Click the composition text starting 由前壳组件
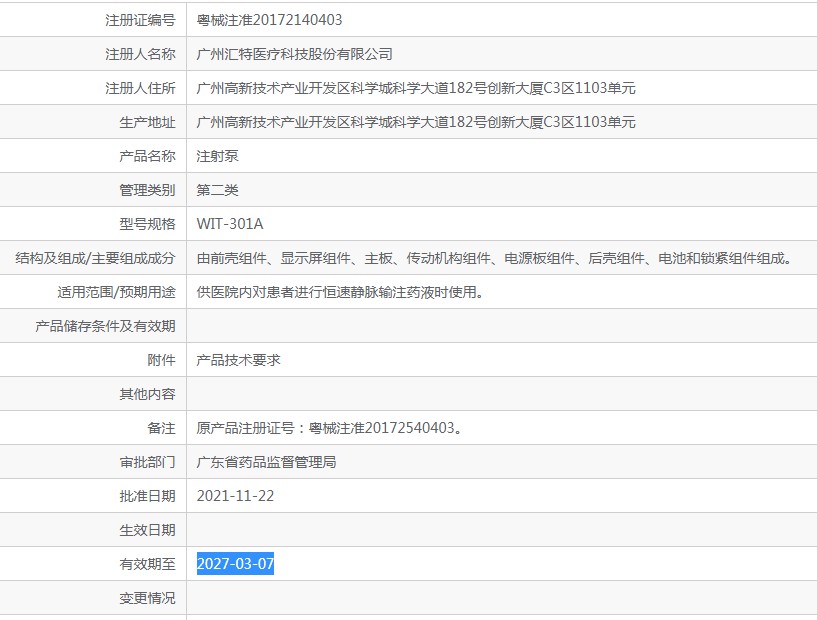 [x=495, y=258]
